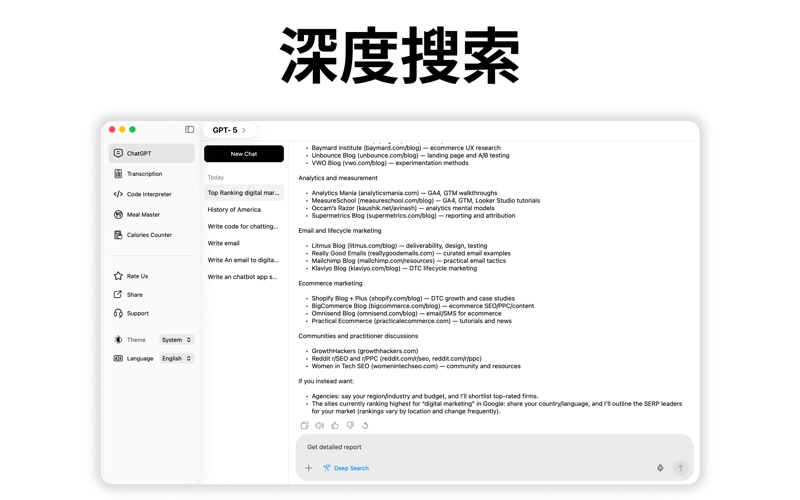
Task: Dislike the response with thumbs down
Action: [x=350, y=426]
